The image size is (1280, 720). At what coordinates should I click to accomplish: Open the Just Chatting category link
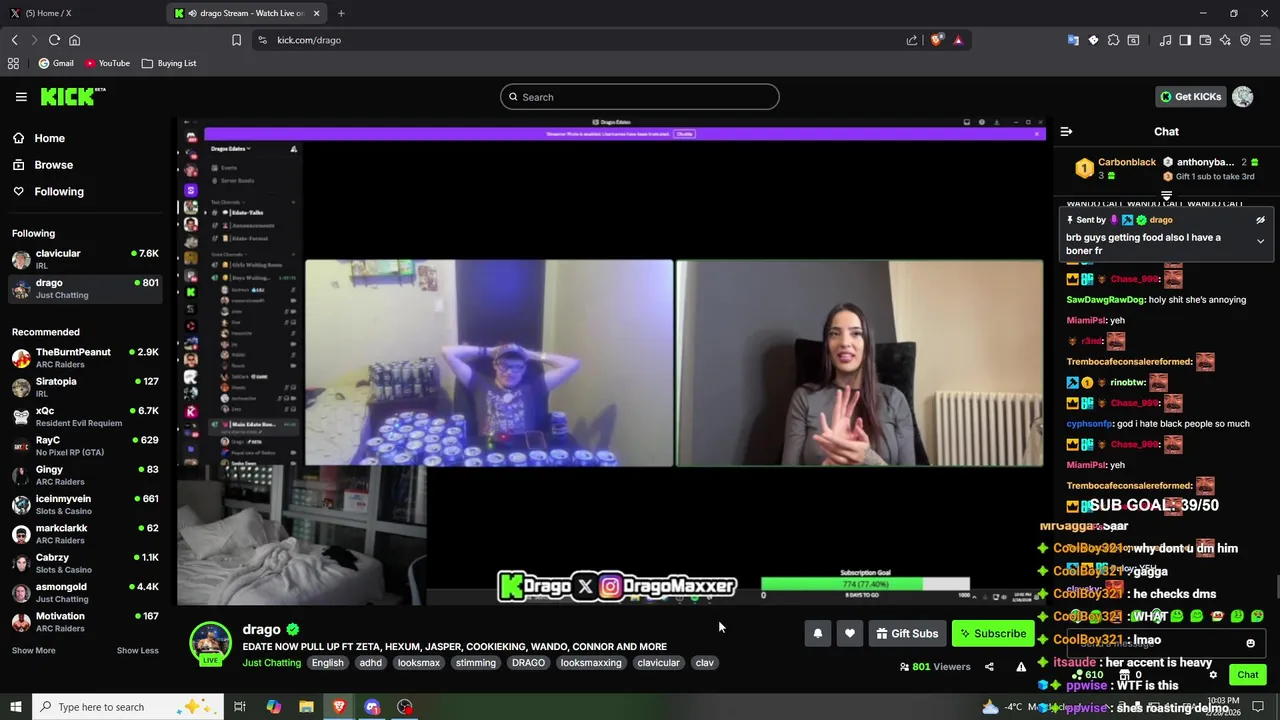(x=271, y=662)
